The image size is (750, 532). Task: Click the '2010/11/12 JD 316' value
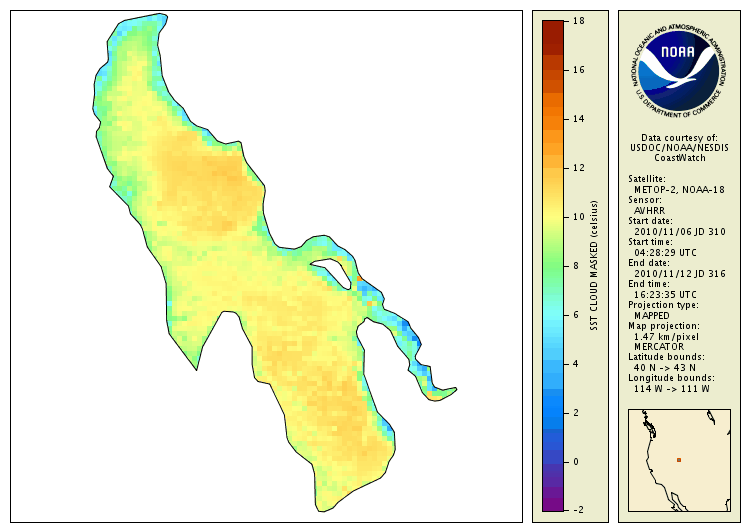[680, 274]
